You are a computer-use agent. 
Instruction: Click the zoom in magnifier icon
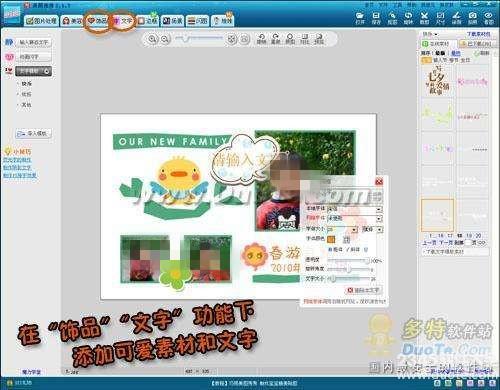[x=152, y=39]
